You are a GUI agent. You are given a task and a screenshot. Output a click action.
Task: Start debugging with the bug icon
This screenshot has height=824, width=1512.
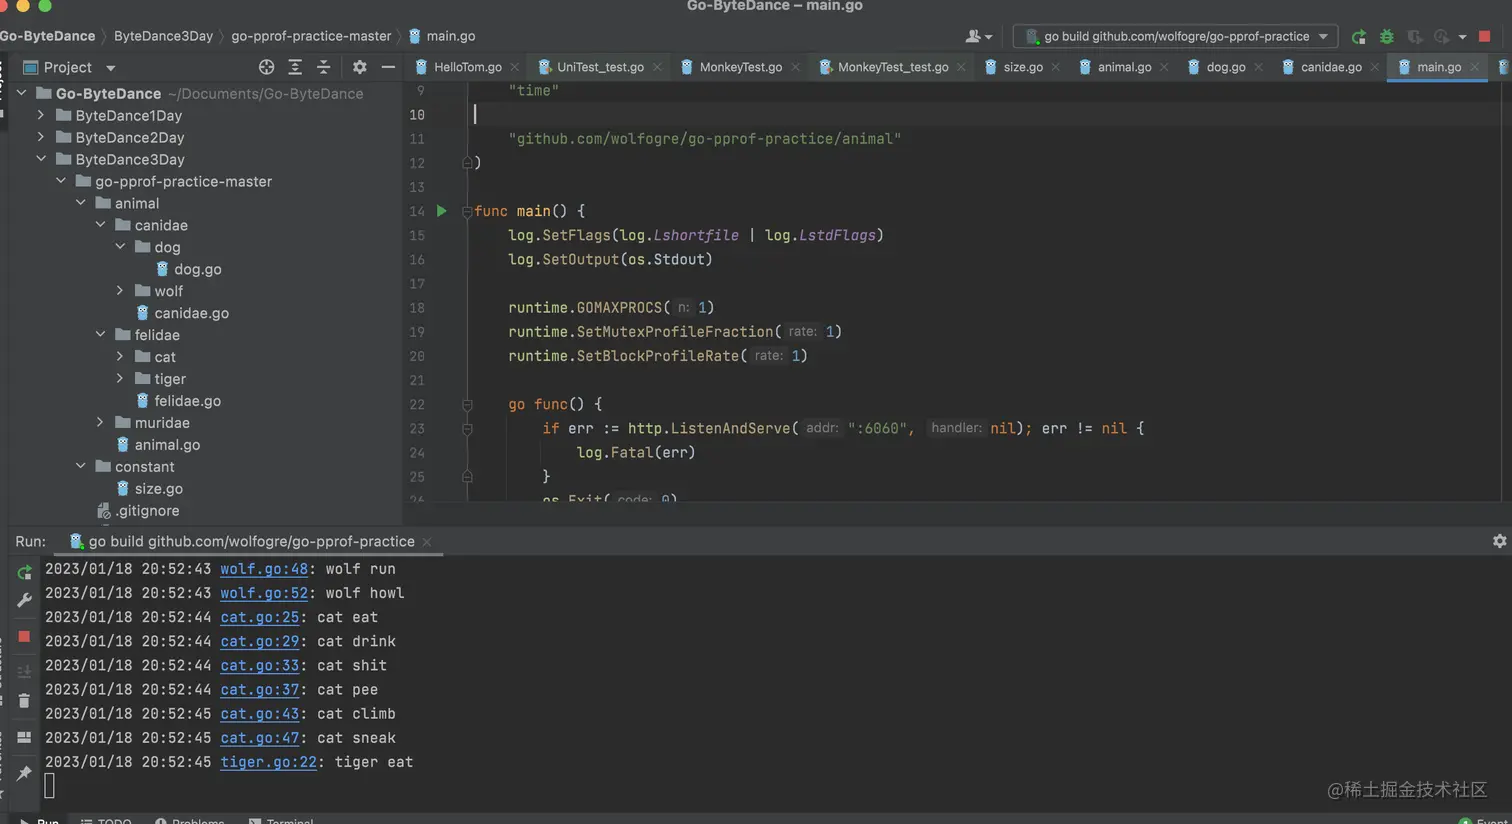pos(1386,37)
